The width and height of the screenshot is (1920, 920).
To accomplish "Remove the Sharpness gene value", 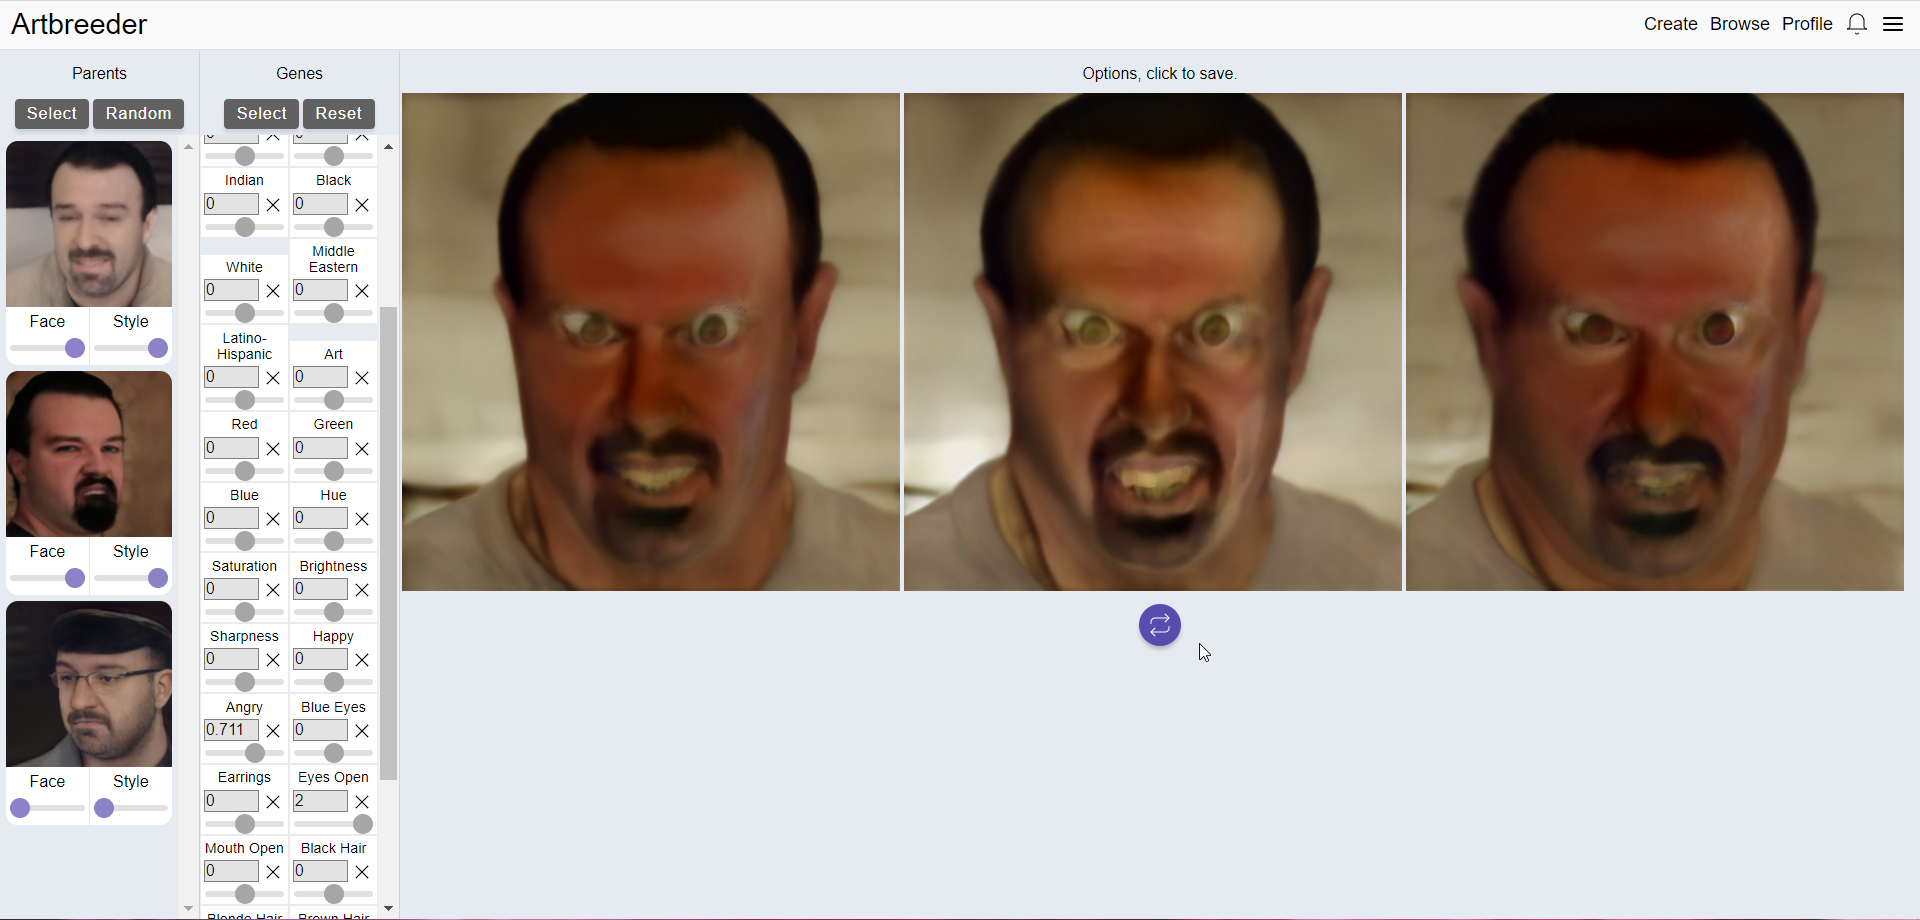I will coord(273,660).
